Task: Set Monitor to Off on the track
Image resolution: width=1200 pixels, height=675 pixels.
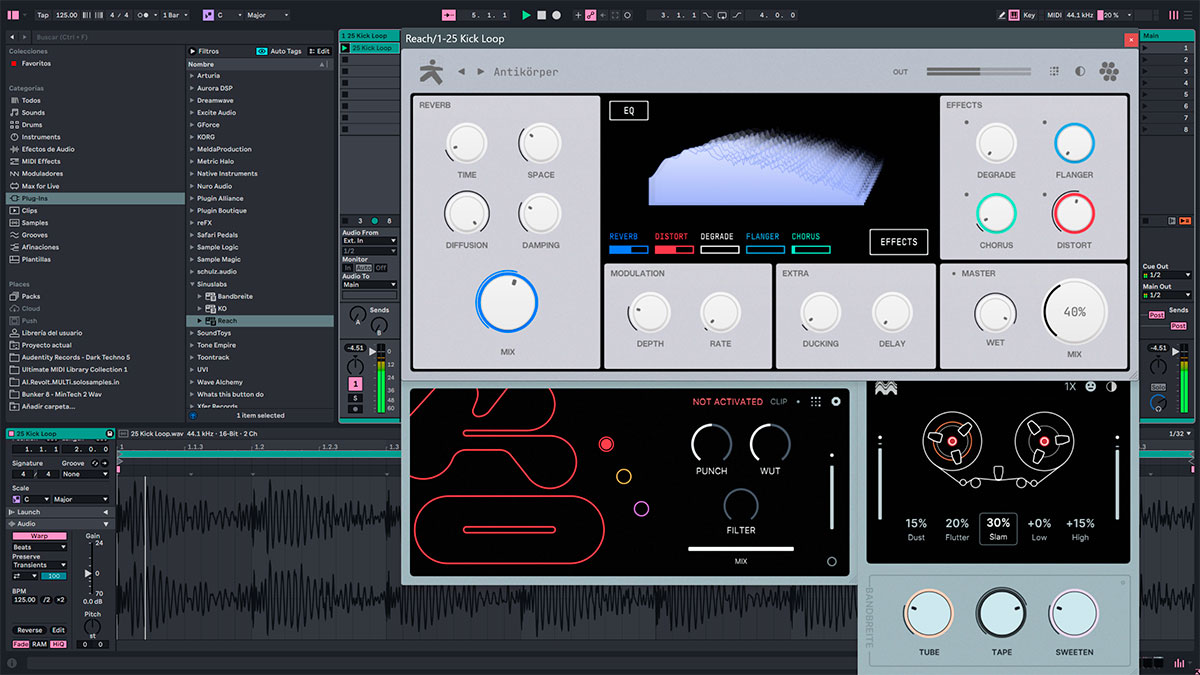Action: coord(380,268)
